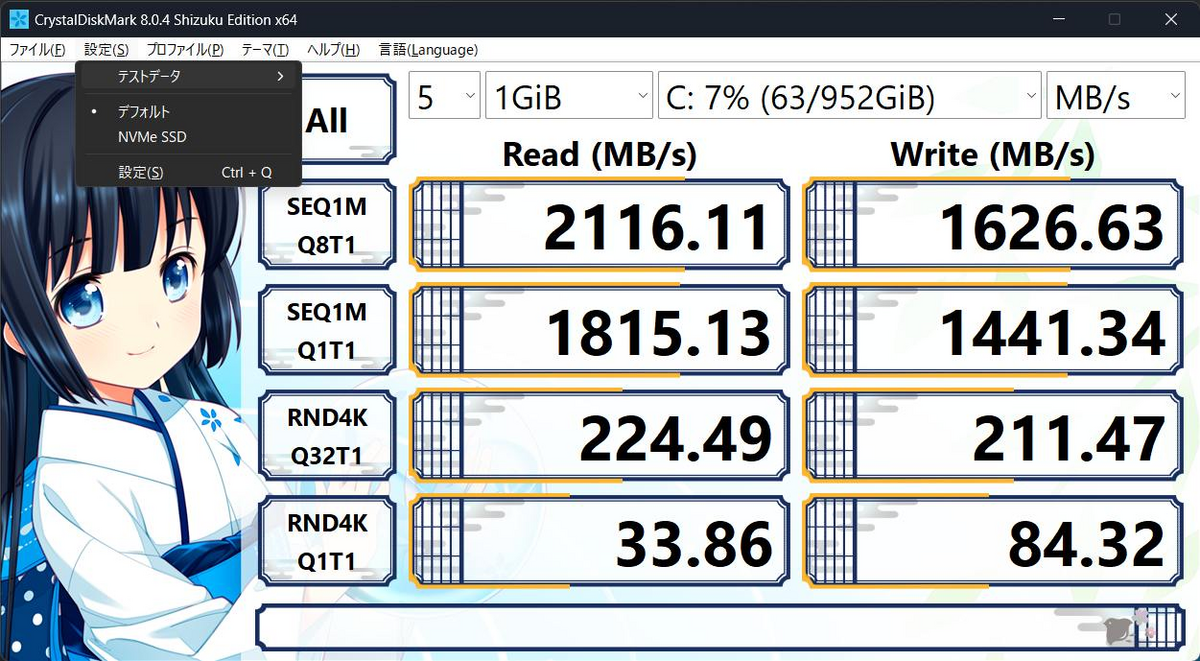This screenshot has width=1200, height=661.
Task: Open the プロファイル(P) menu
Action: point(185,50)
